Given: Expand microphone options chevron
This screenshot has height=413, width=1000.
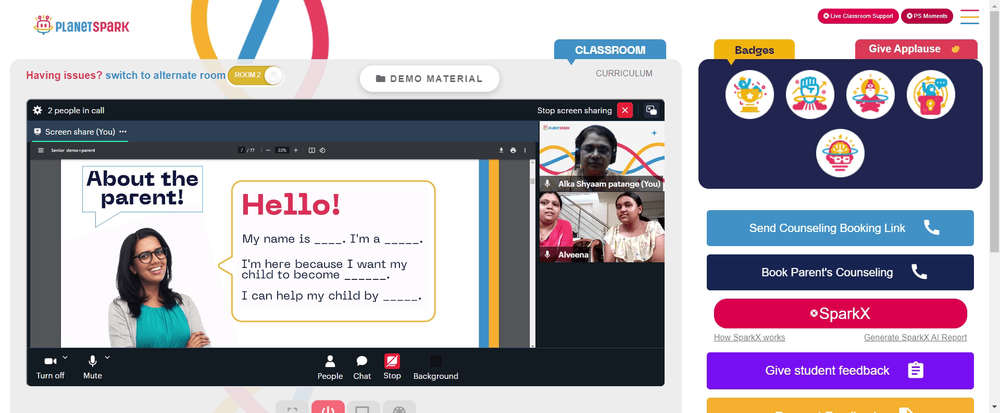Looking at the screenshot, I should pyautogui.click(x=107, y=358).
